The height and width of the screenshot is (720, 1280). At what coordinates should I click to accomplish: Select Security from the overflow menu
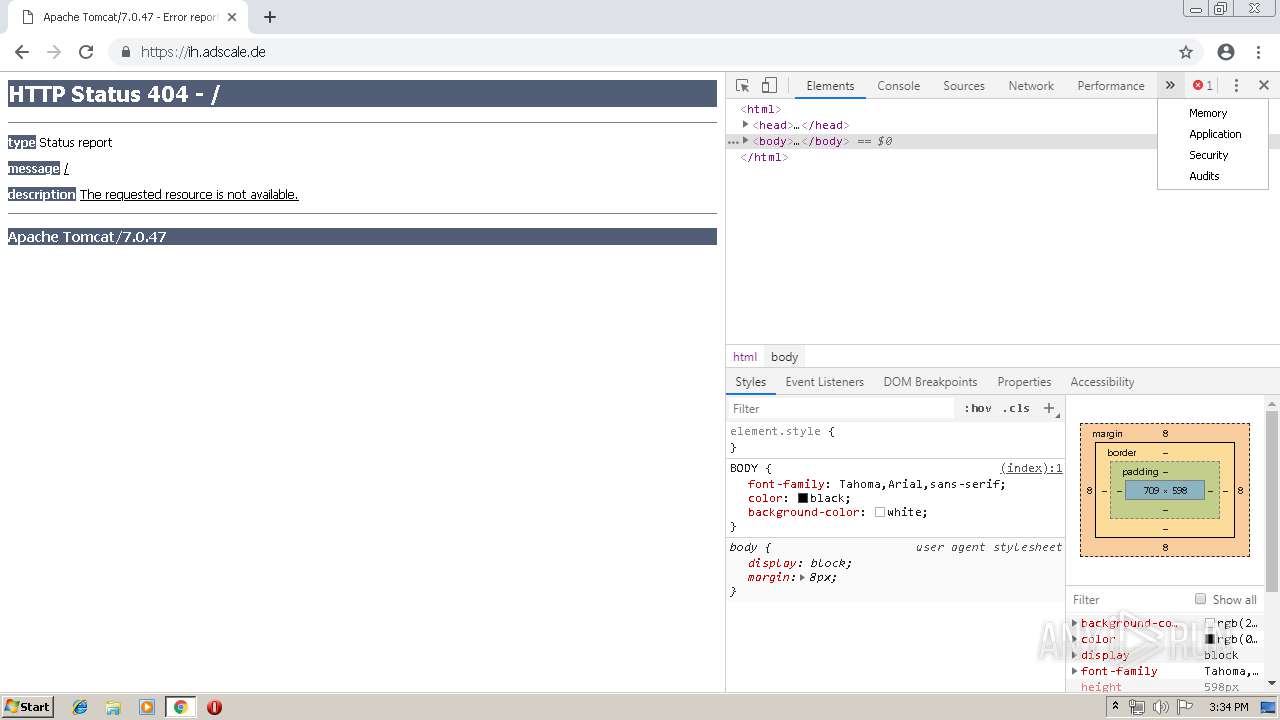1208,155
